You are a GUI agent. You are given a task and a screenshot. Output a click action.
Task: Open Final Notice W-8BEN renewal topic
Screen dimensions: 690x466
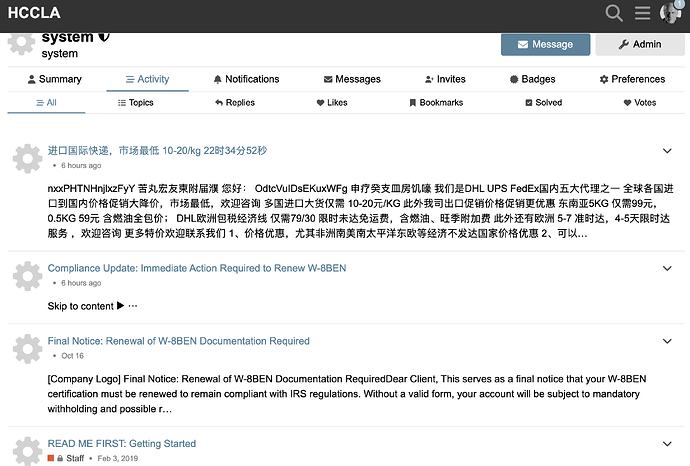pyautogui.click(x=178, y=341)
